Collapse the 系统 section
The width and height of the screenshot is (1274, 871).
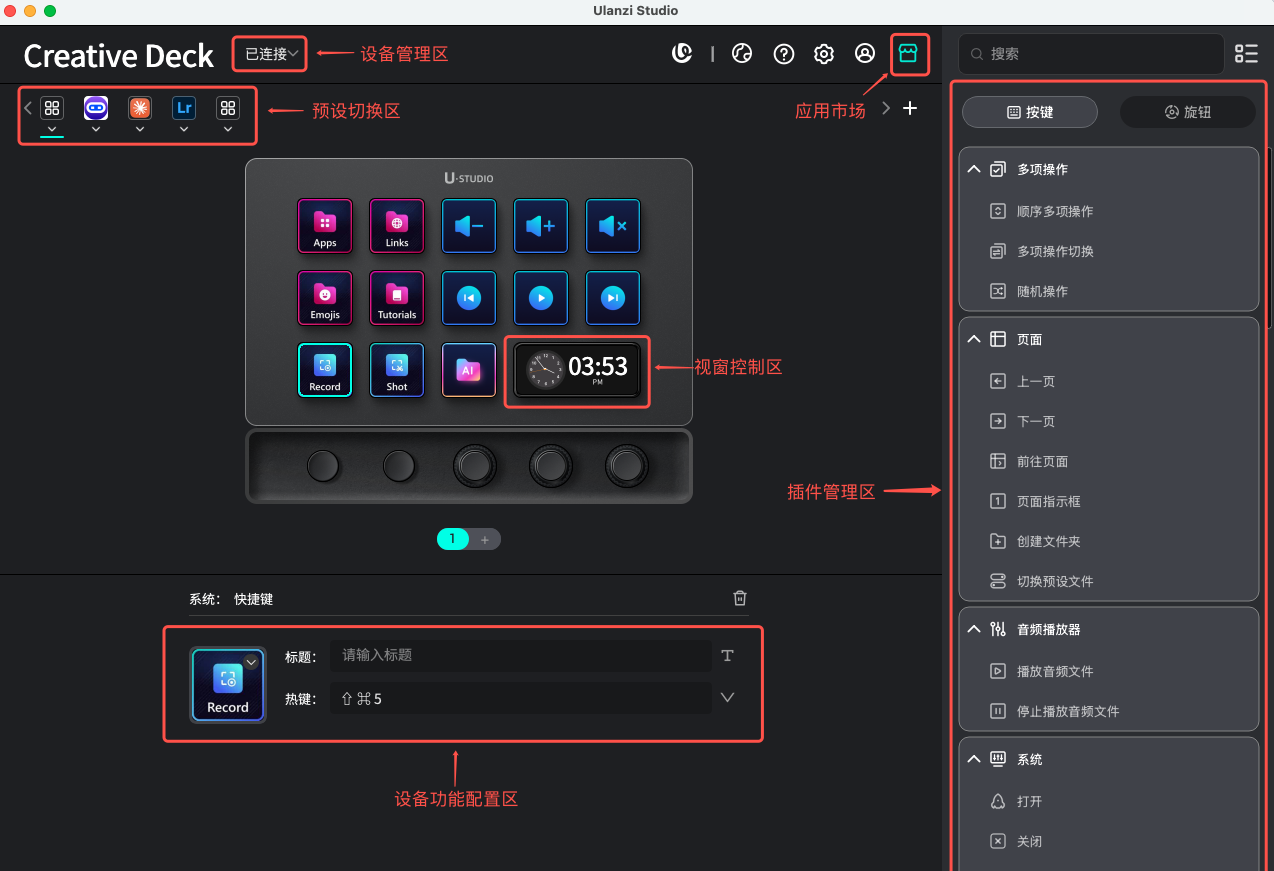[x=974, y=760]
